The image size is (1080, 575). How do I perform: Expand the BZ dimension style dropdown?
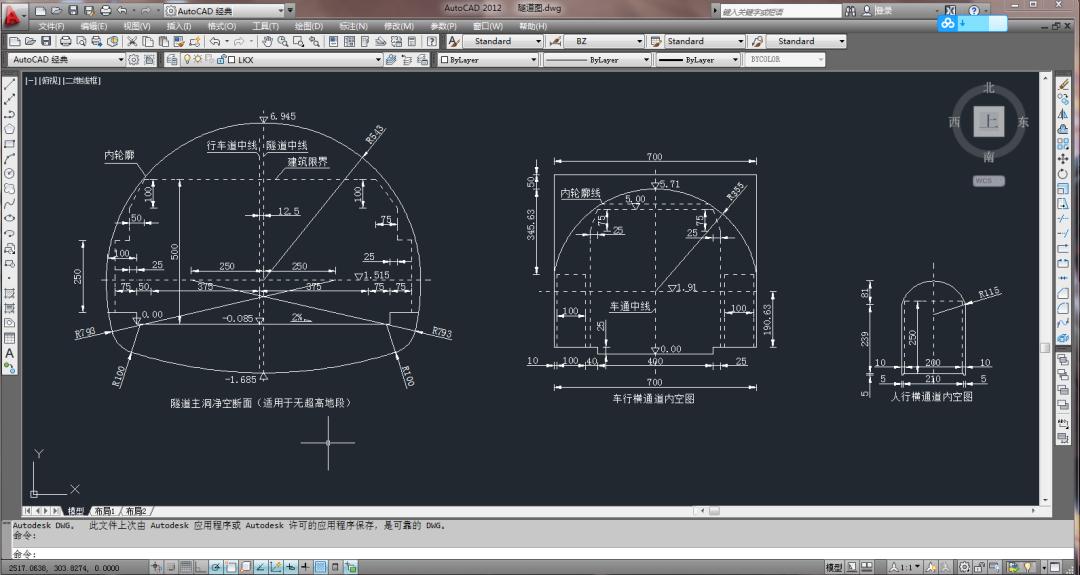click(x=638, y=42)
